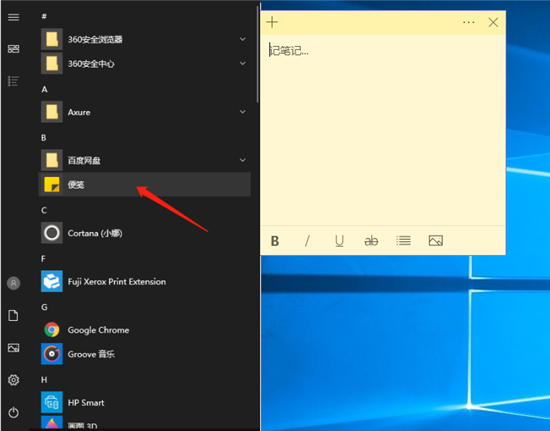Open Pictures from Start sidebar
Viewport: 550px width, 431px height.
pos(14,348)
